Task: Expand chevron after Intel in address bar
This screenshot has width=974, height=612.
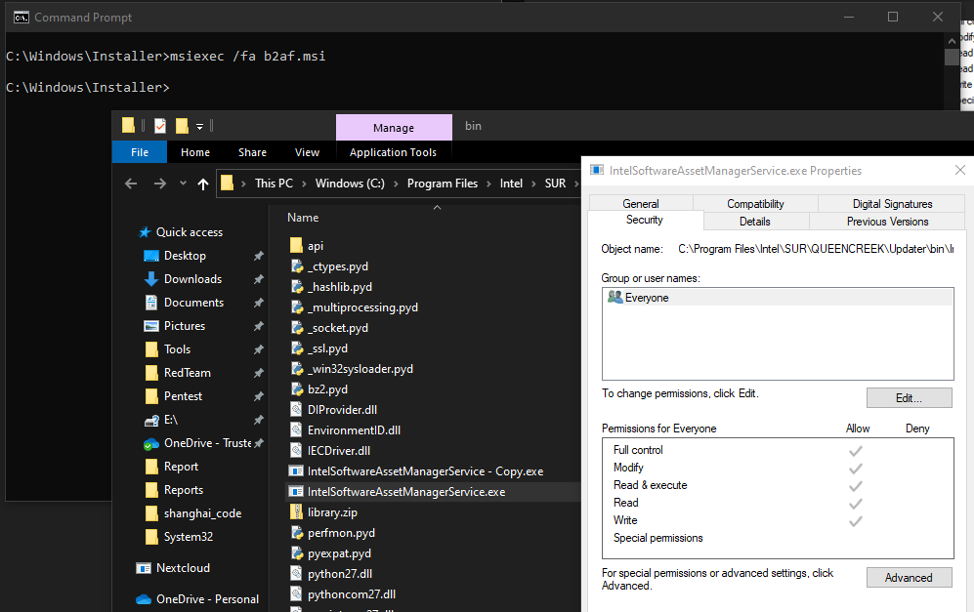Action: [x=534, y=184]
